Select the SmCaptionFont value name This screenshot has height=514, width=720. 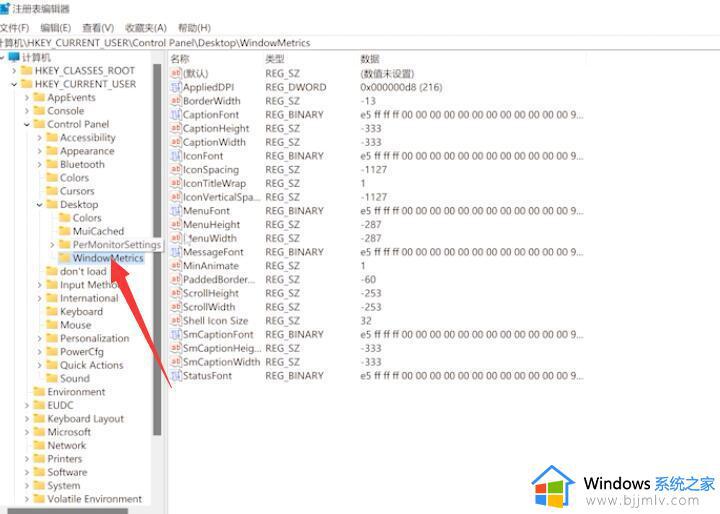[218, 334]
